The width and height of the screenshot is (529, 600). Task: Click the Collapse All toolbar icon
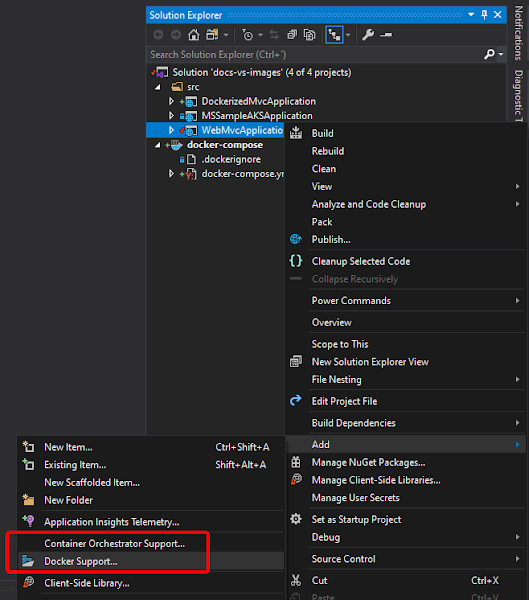[292, 35]
